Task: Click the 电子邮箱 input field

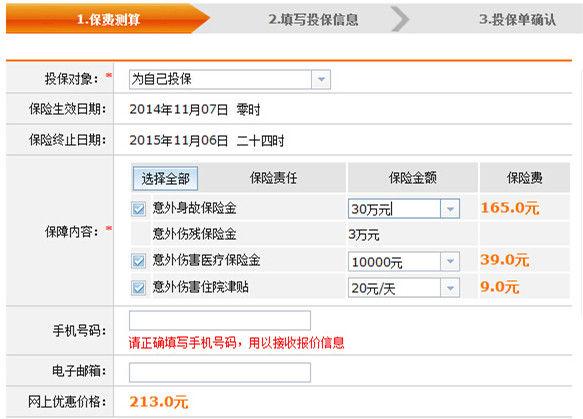Action: coord(220,372)
